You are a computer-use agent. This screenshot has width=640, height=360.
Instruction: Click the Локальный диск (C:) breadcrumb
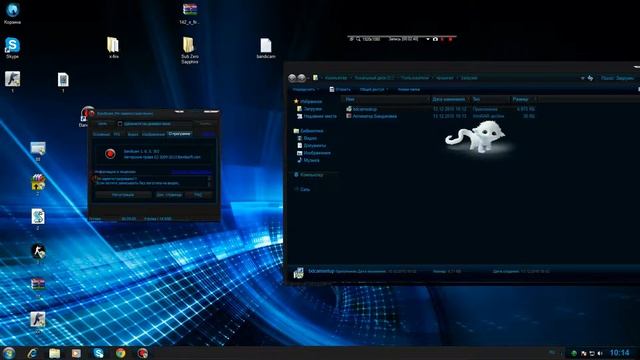pyautogui.click(x=375, y=78)
